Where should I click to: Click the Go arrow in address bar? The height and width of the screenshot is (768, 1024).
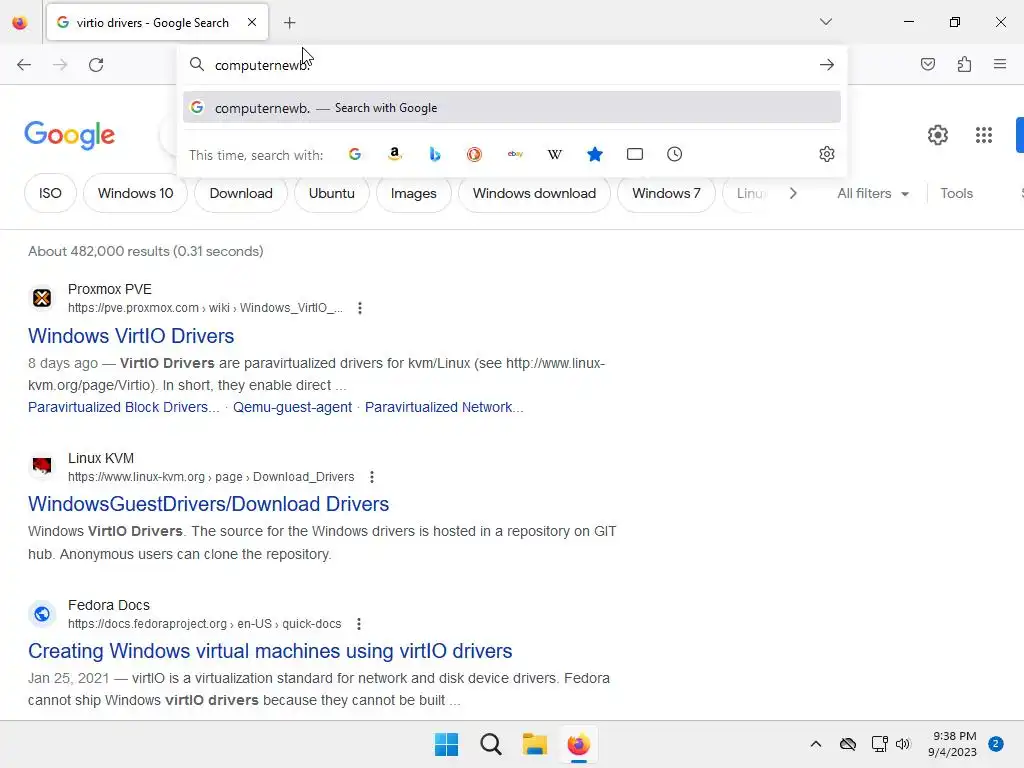coord(827,65)
